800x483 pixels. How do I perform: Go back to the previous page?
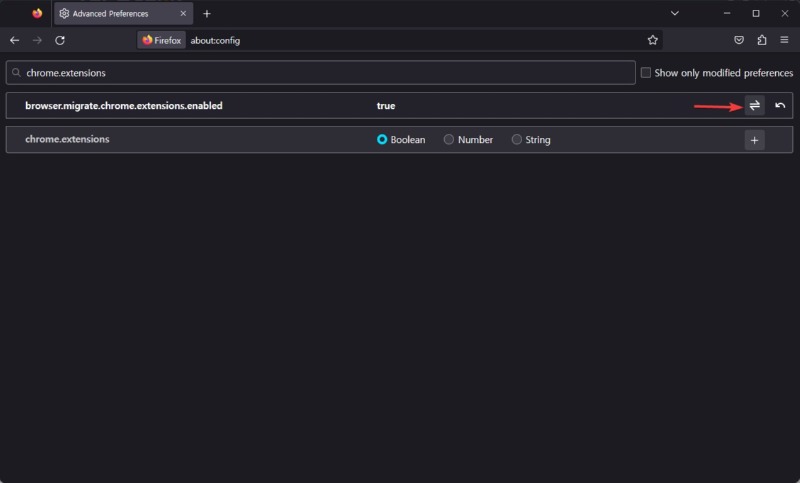[x=14, y=40]
